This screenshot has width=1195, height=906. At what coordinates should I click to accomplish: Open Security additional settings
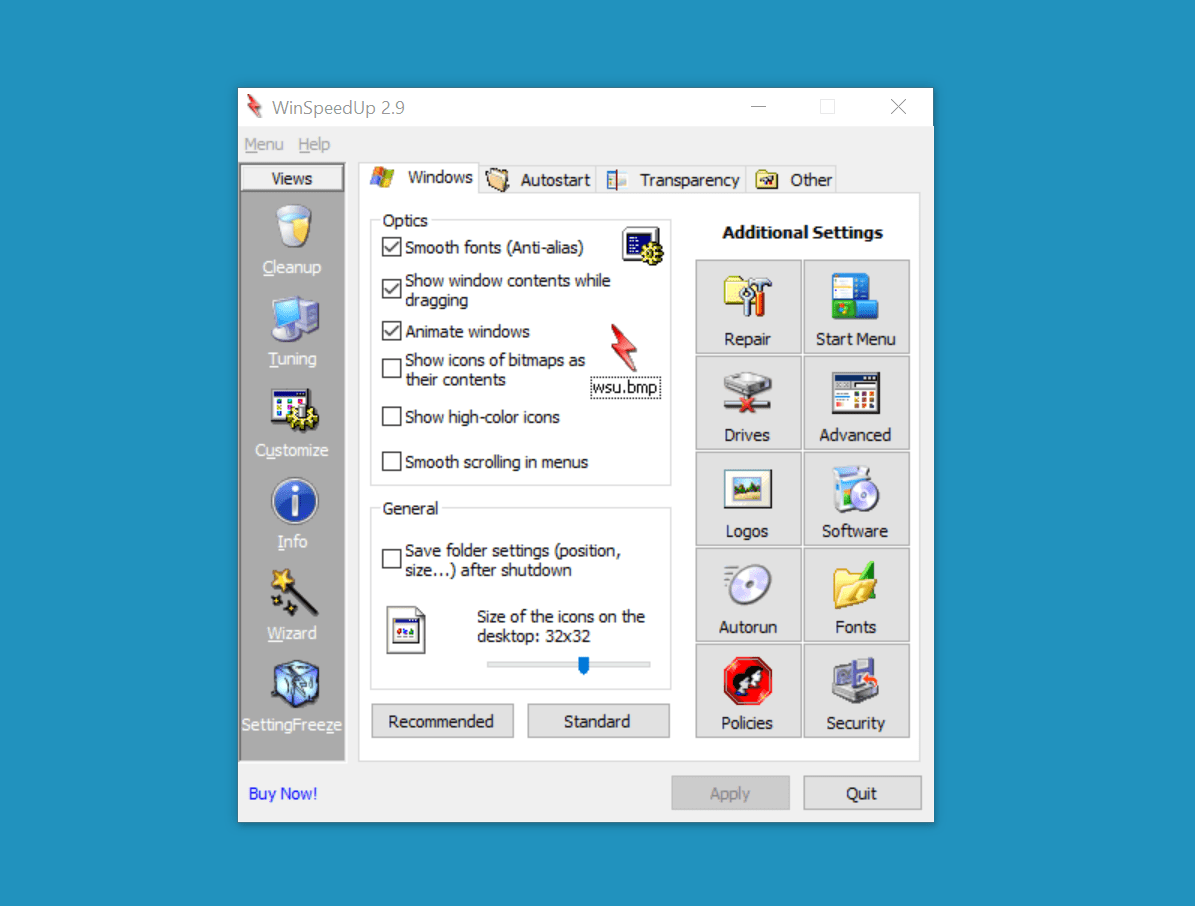pyautogui.click(x=856, y=691)
